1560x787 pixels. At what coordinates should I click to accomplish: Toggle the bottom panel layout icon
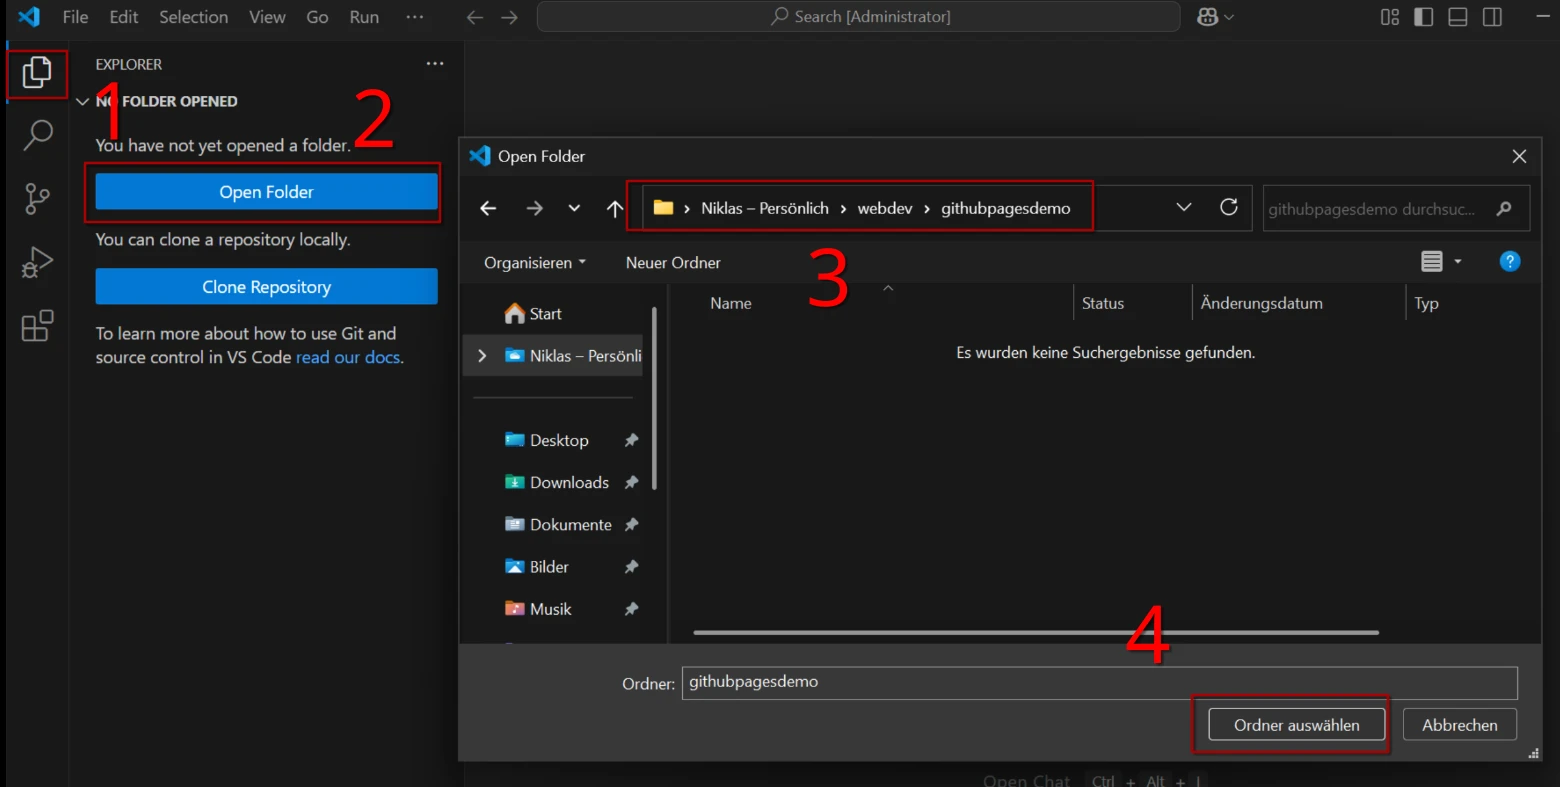coord(1457,17)
